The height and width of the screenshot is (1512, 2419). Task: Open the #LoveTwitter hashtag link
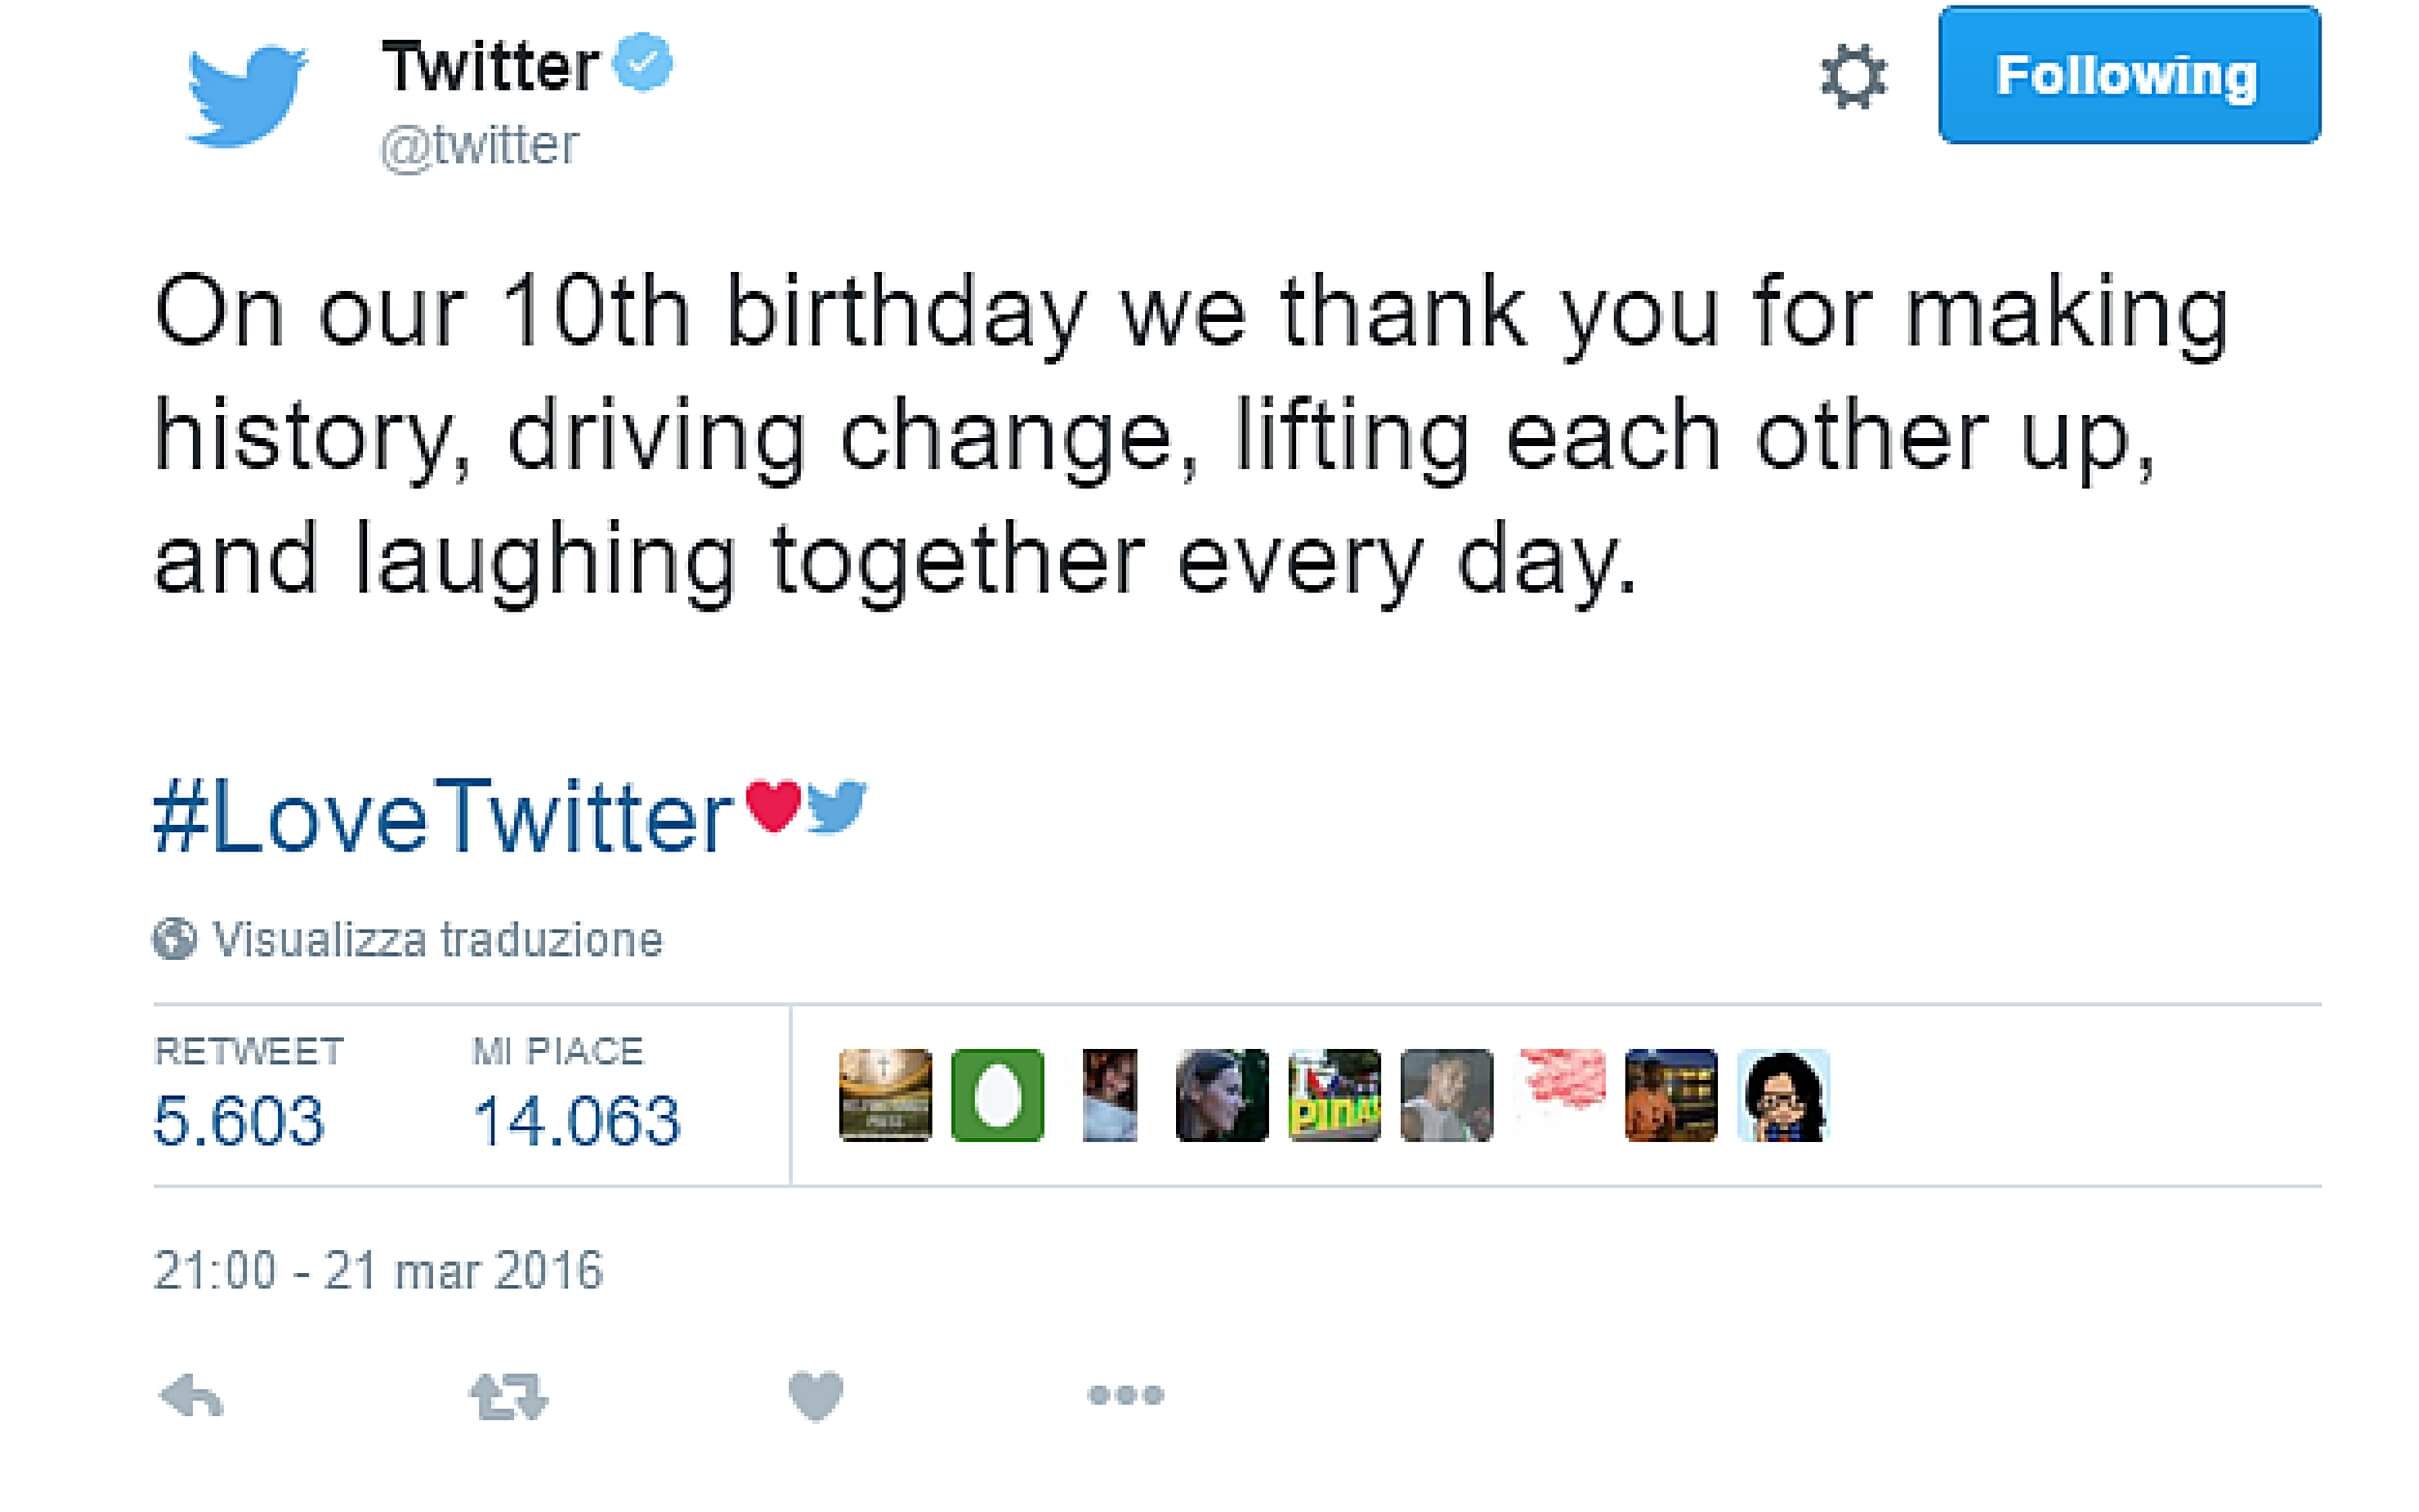443,819
